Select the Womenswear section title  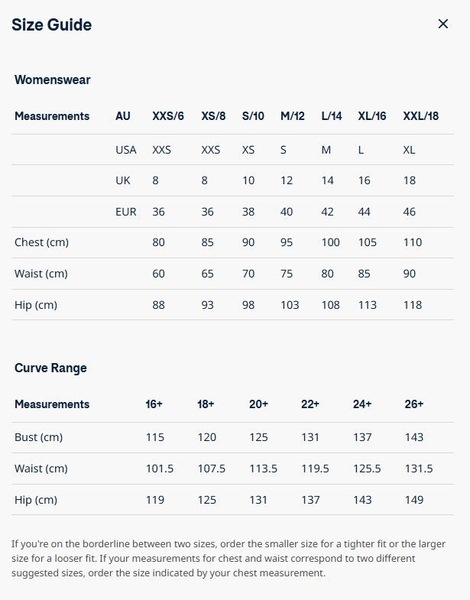52,80
